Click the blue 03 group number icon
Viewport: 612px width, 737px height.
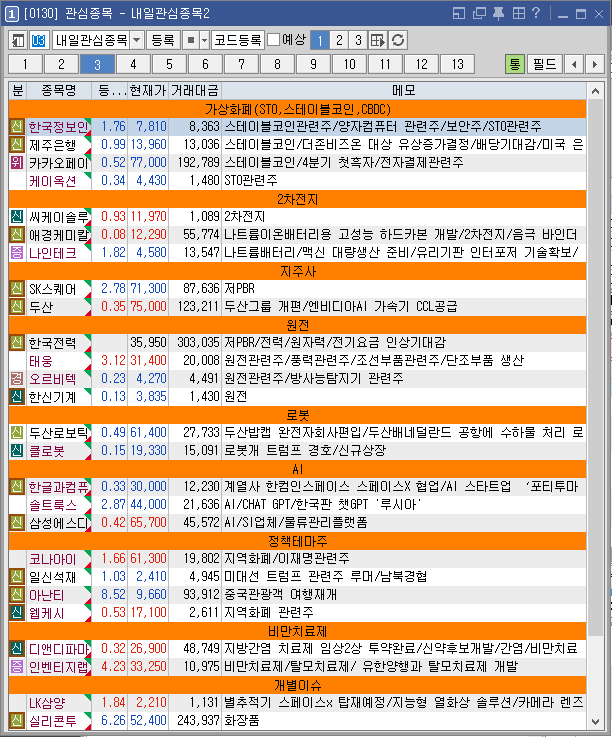click(x=39, y=40)
